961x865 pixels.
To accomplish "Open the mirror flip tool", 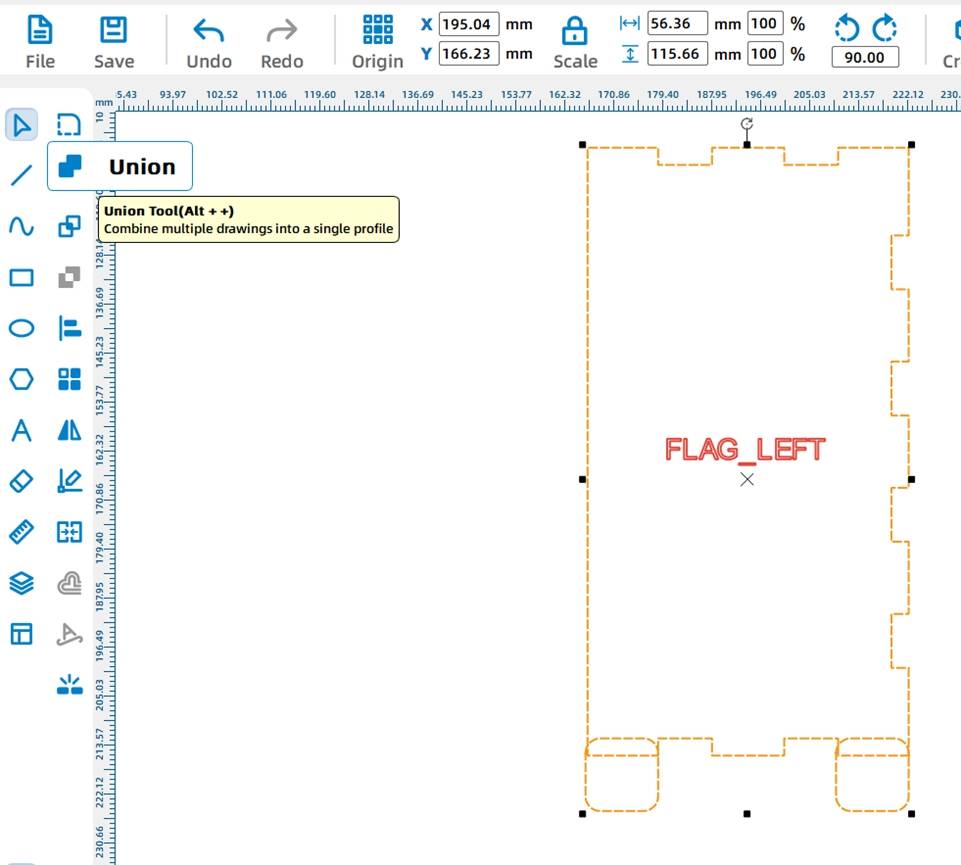I will coord(69,431).
